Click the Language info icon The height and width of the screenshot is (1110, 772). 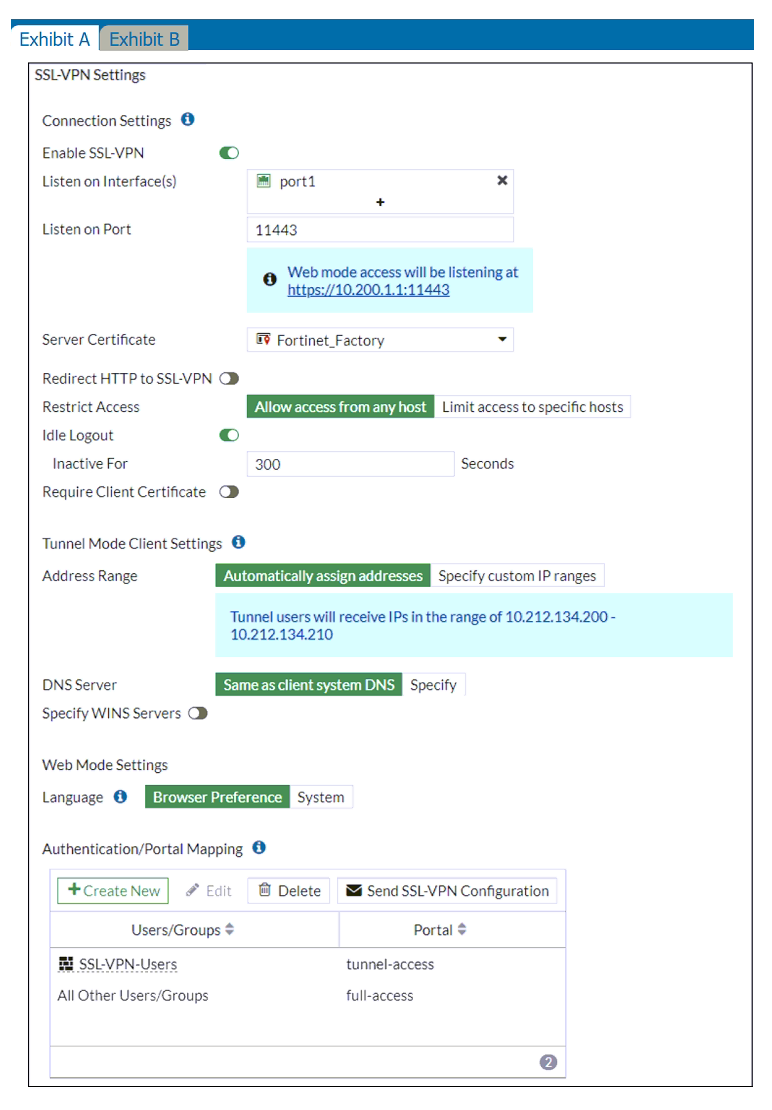coord(120,797)
